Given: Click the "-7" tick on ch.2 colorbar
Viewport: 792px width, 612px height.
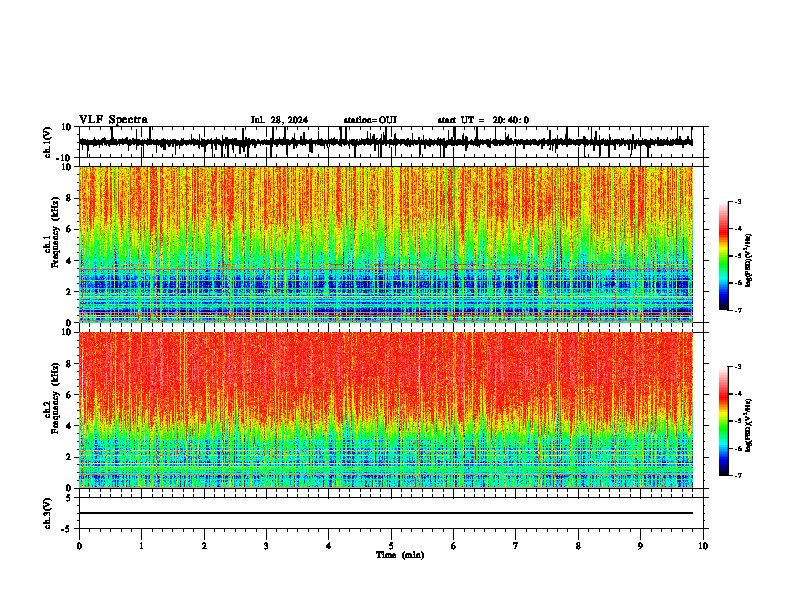Looking at the screenshot, I should (x=737, y=476).
